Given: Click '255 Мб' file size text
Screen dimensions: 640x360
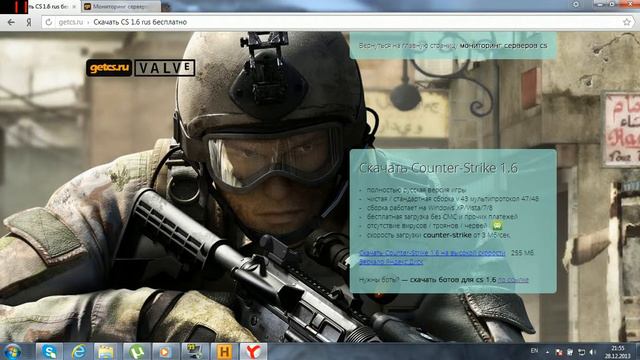Looking at the screenshot, I should tap(522, 253).
